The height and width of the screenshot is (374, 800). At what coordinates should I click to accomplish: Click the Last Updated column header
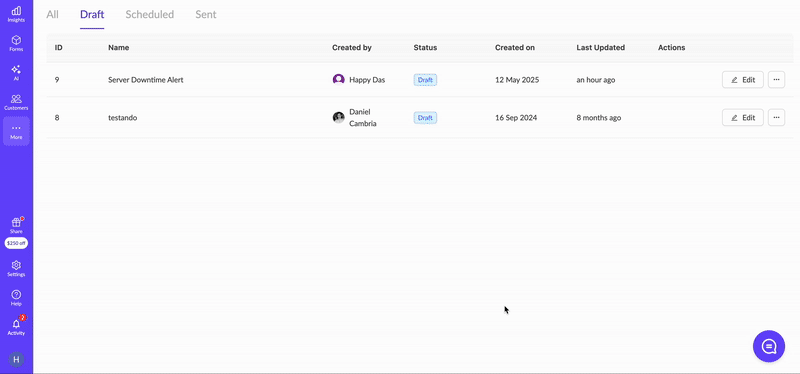tap(601, 47)
